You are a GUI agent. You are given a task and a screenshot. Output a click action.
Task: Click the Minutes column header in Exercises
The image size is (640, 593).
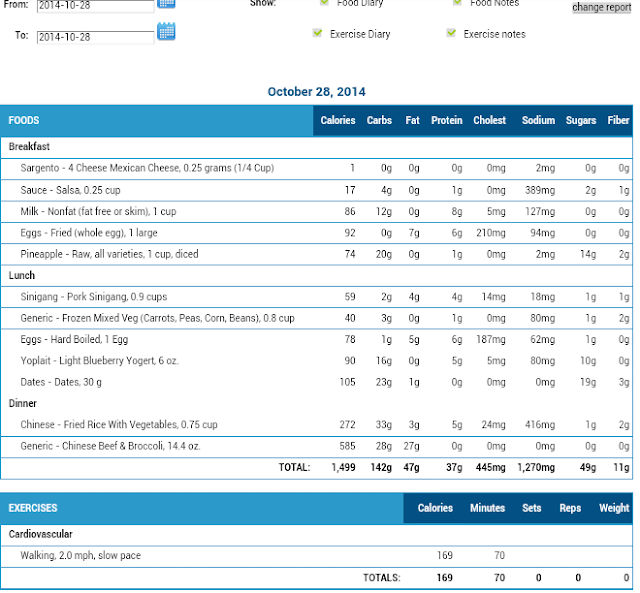point(487,508)
